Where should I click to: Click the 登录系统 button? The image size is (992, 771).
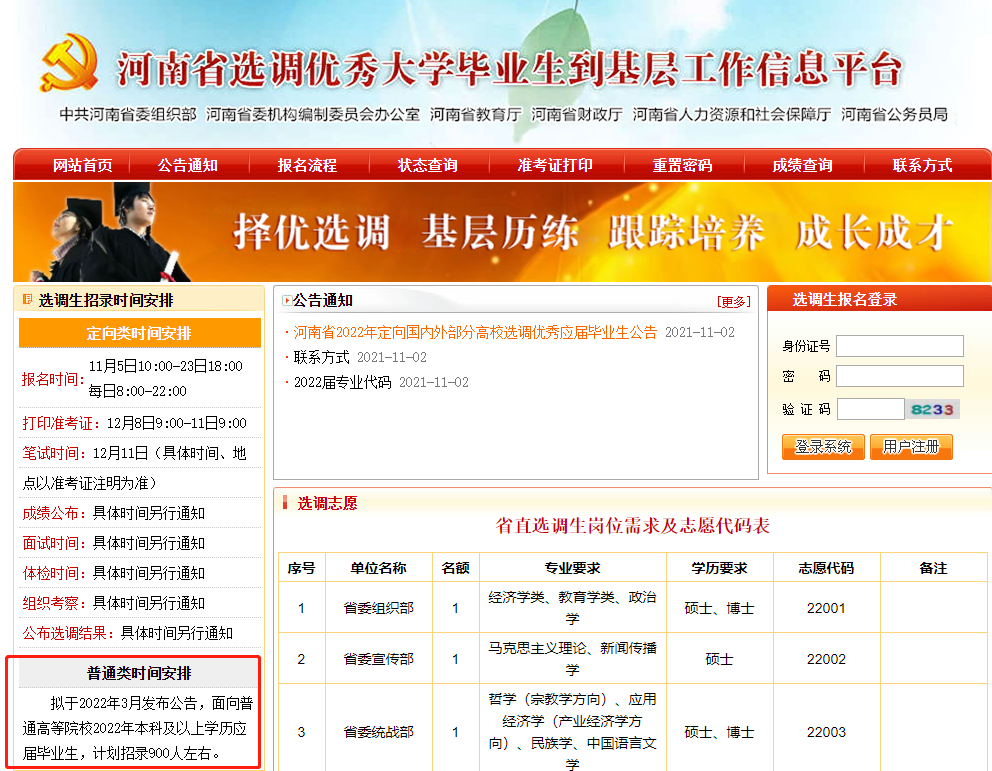[x=823, y=447]
